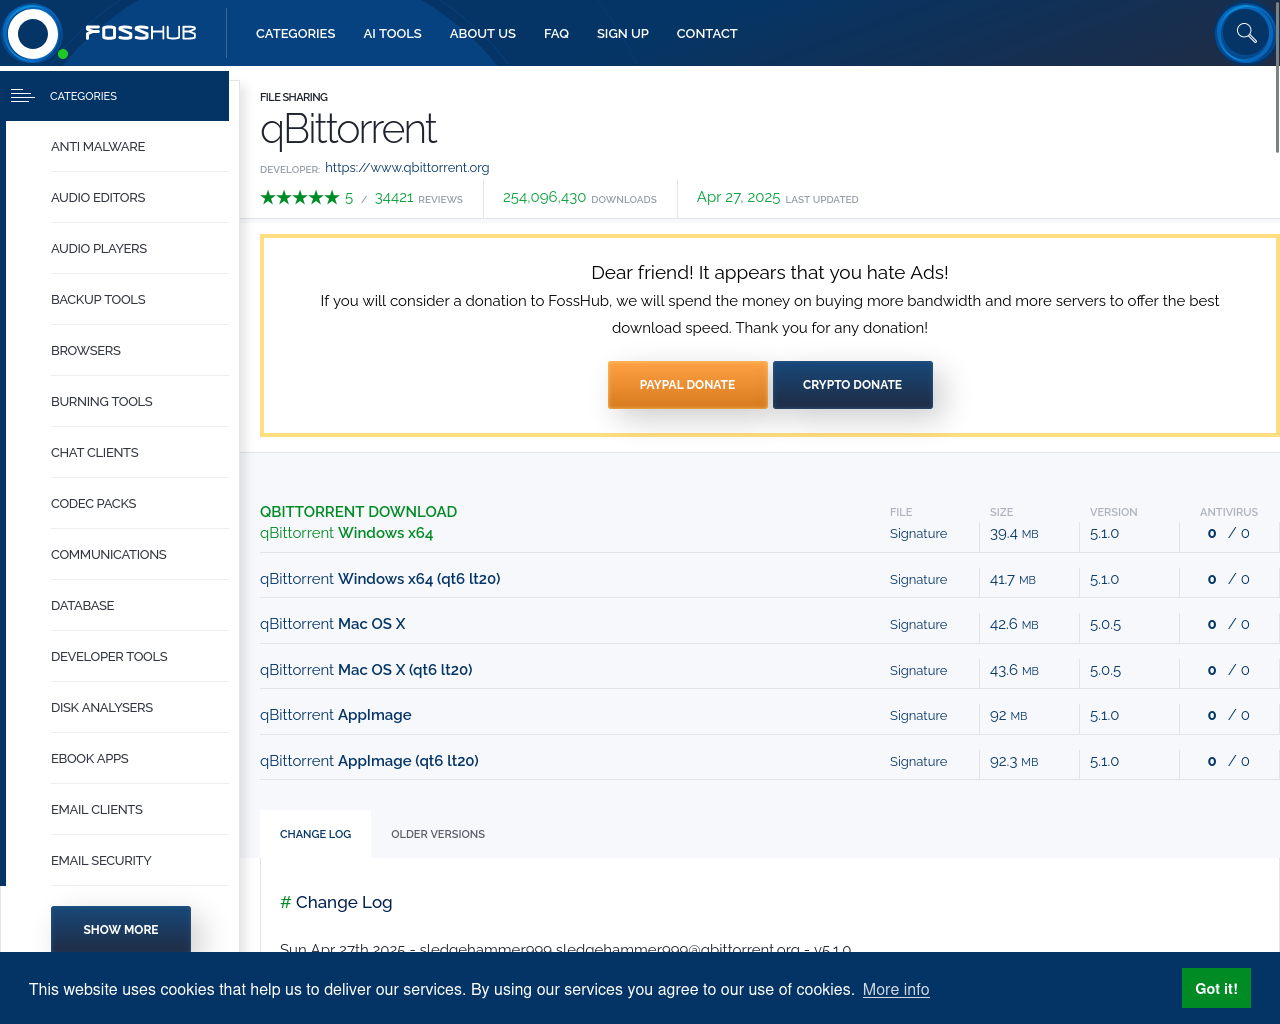This screenshot has height=1024, width=1280.
Task: Click SIGN UP in top navigation
Action: [x=623, y=33]
